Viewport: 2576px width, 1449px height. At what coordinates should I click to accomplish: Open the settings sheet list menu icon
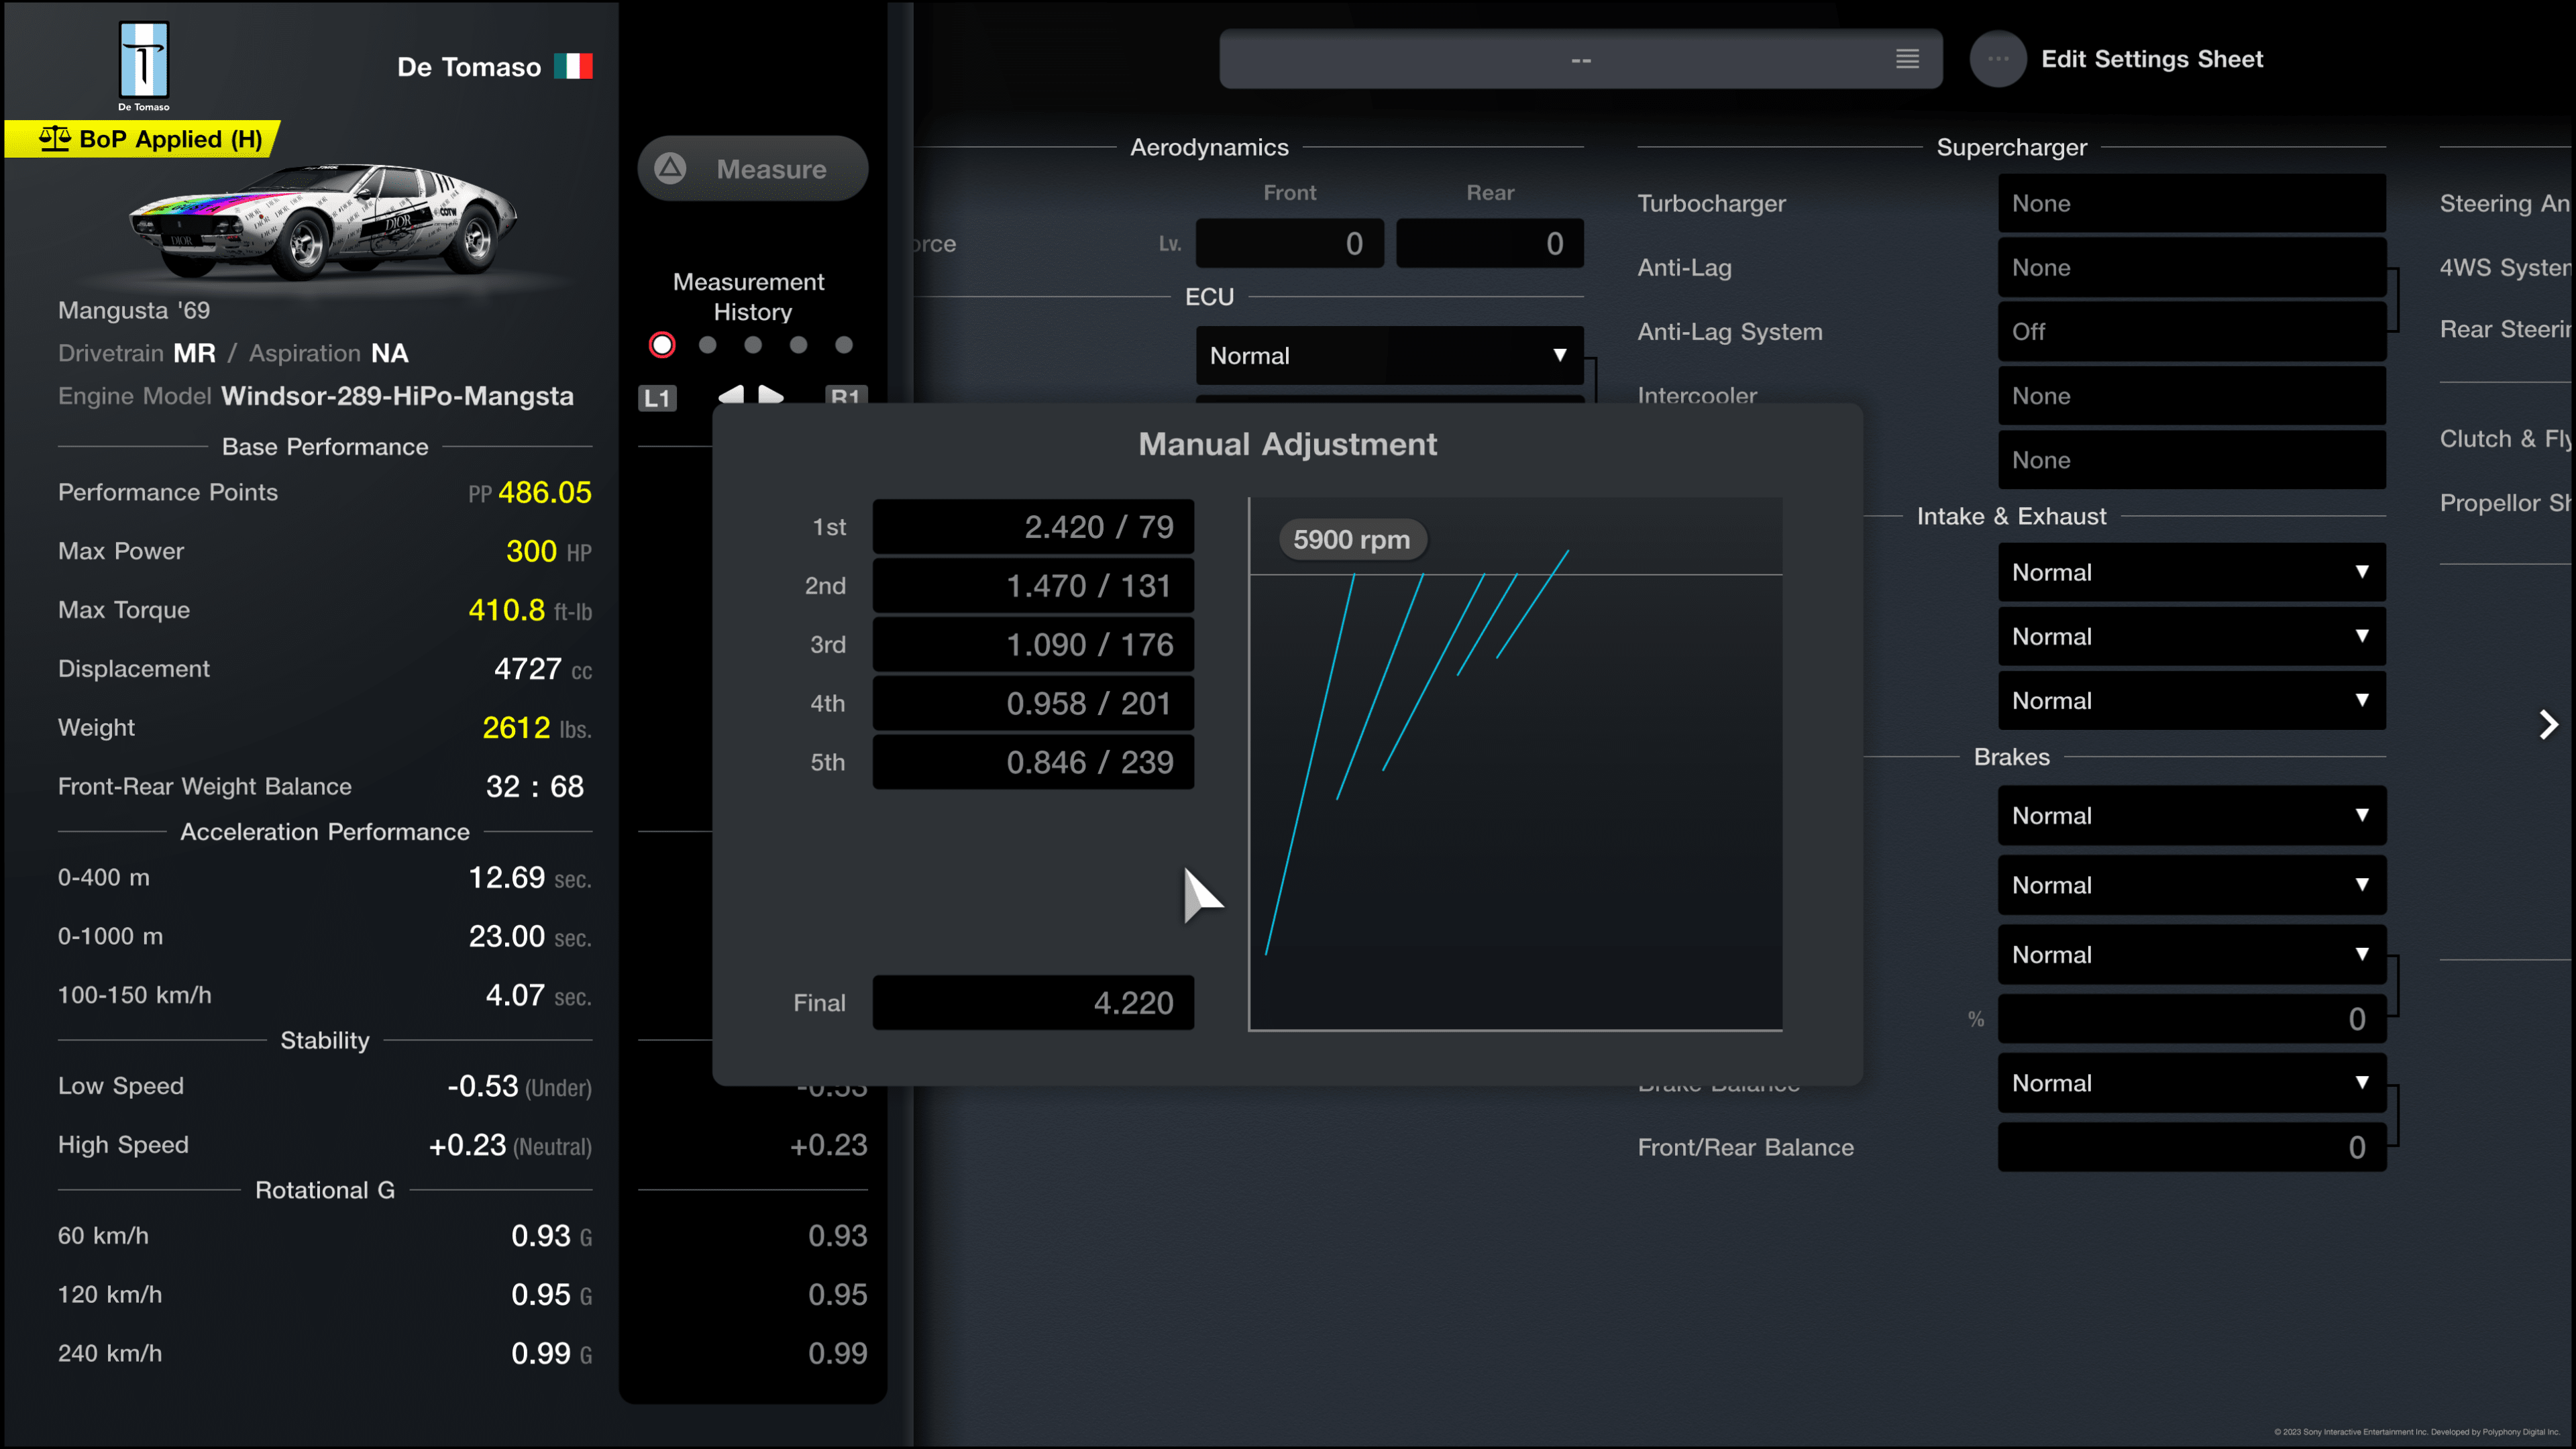1907,59
